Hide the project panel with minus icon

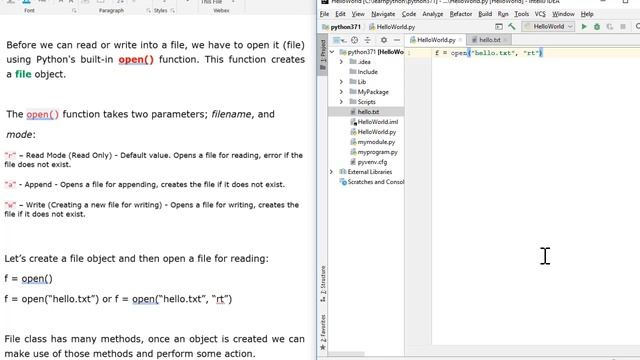pos(397,40)
